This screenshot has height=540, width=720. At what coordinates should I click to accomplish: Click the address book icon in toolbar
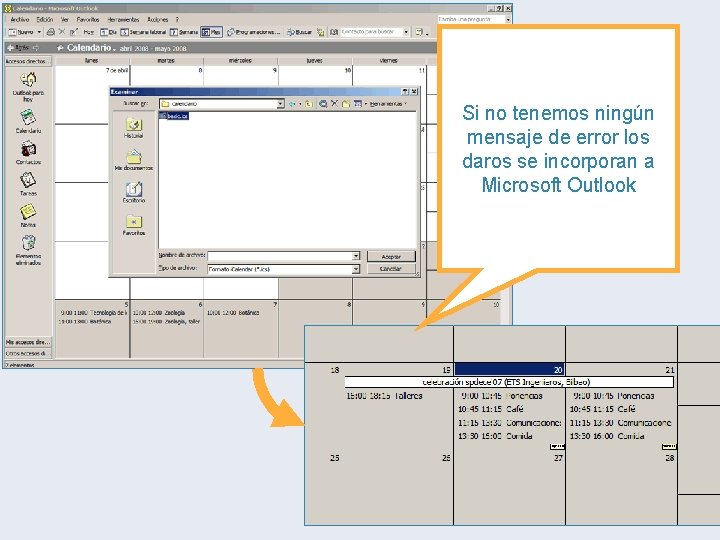pyautogui.click(x=334, y=32)
